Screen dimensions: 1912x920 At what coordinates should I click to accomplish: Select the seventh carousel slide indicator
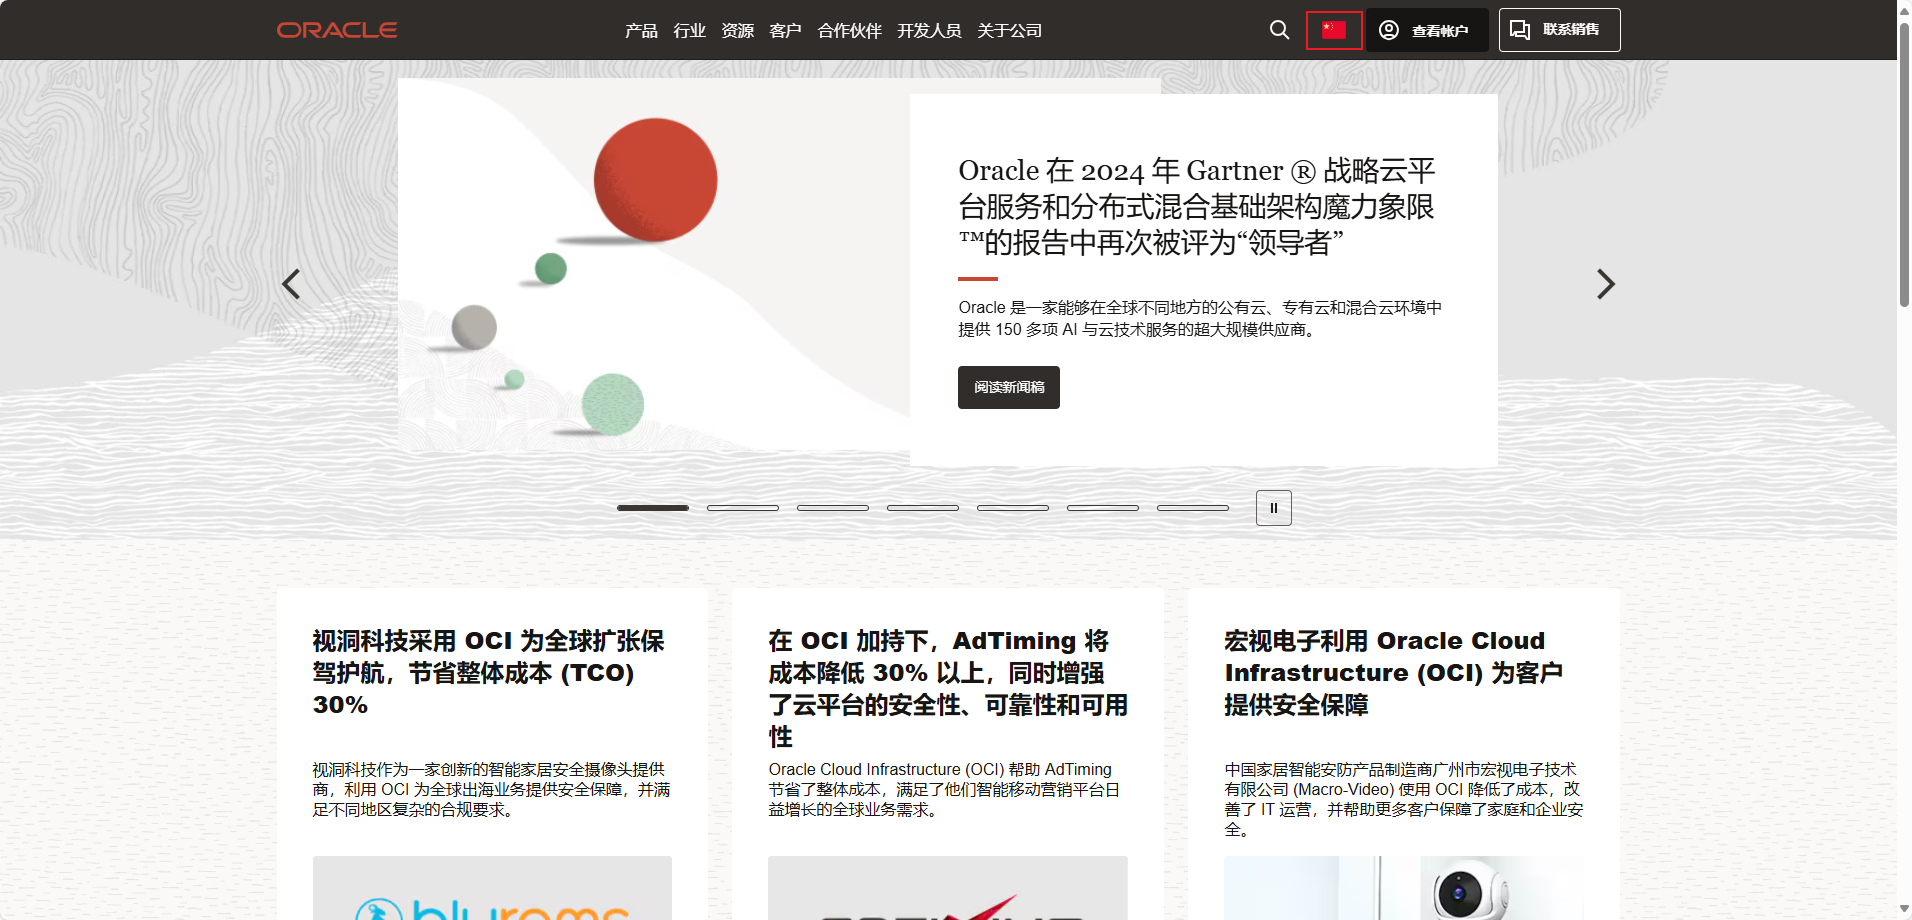coord(1193,508)
